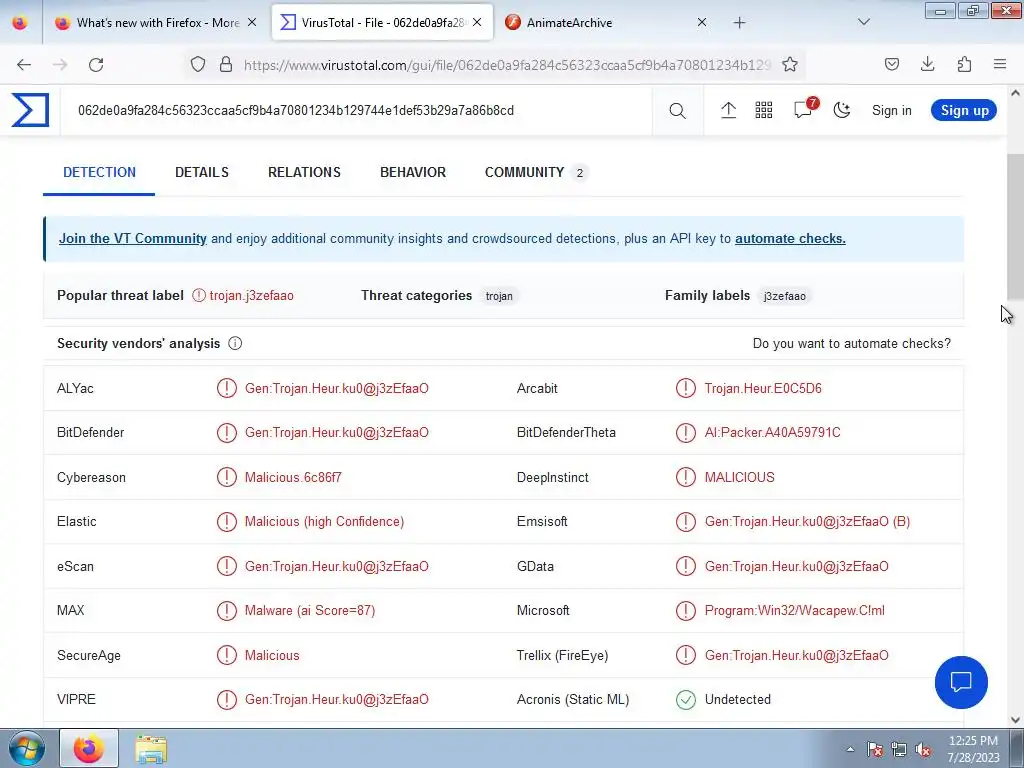Viewport: 1024px width, 768px height.
Task: Click the Firefox address bar URL
Action: 507,65
